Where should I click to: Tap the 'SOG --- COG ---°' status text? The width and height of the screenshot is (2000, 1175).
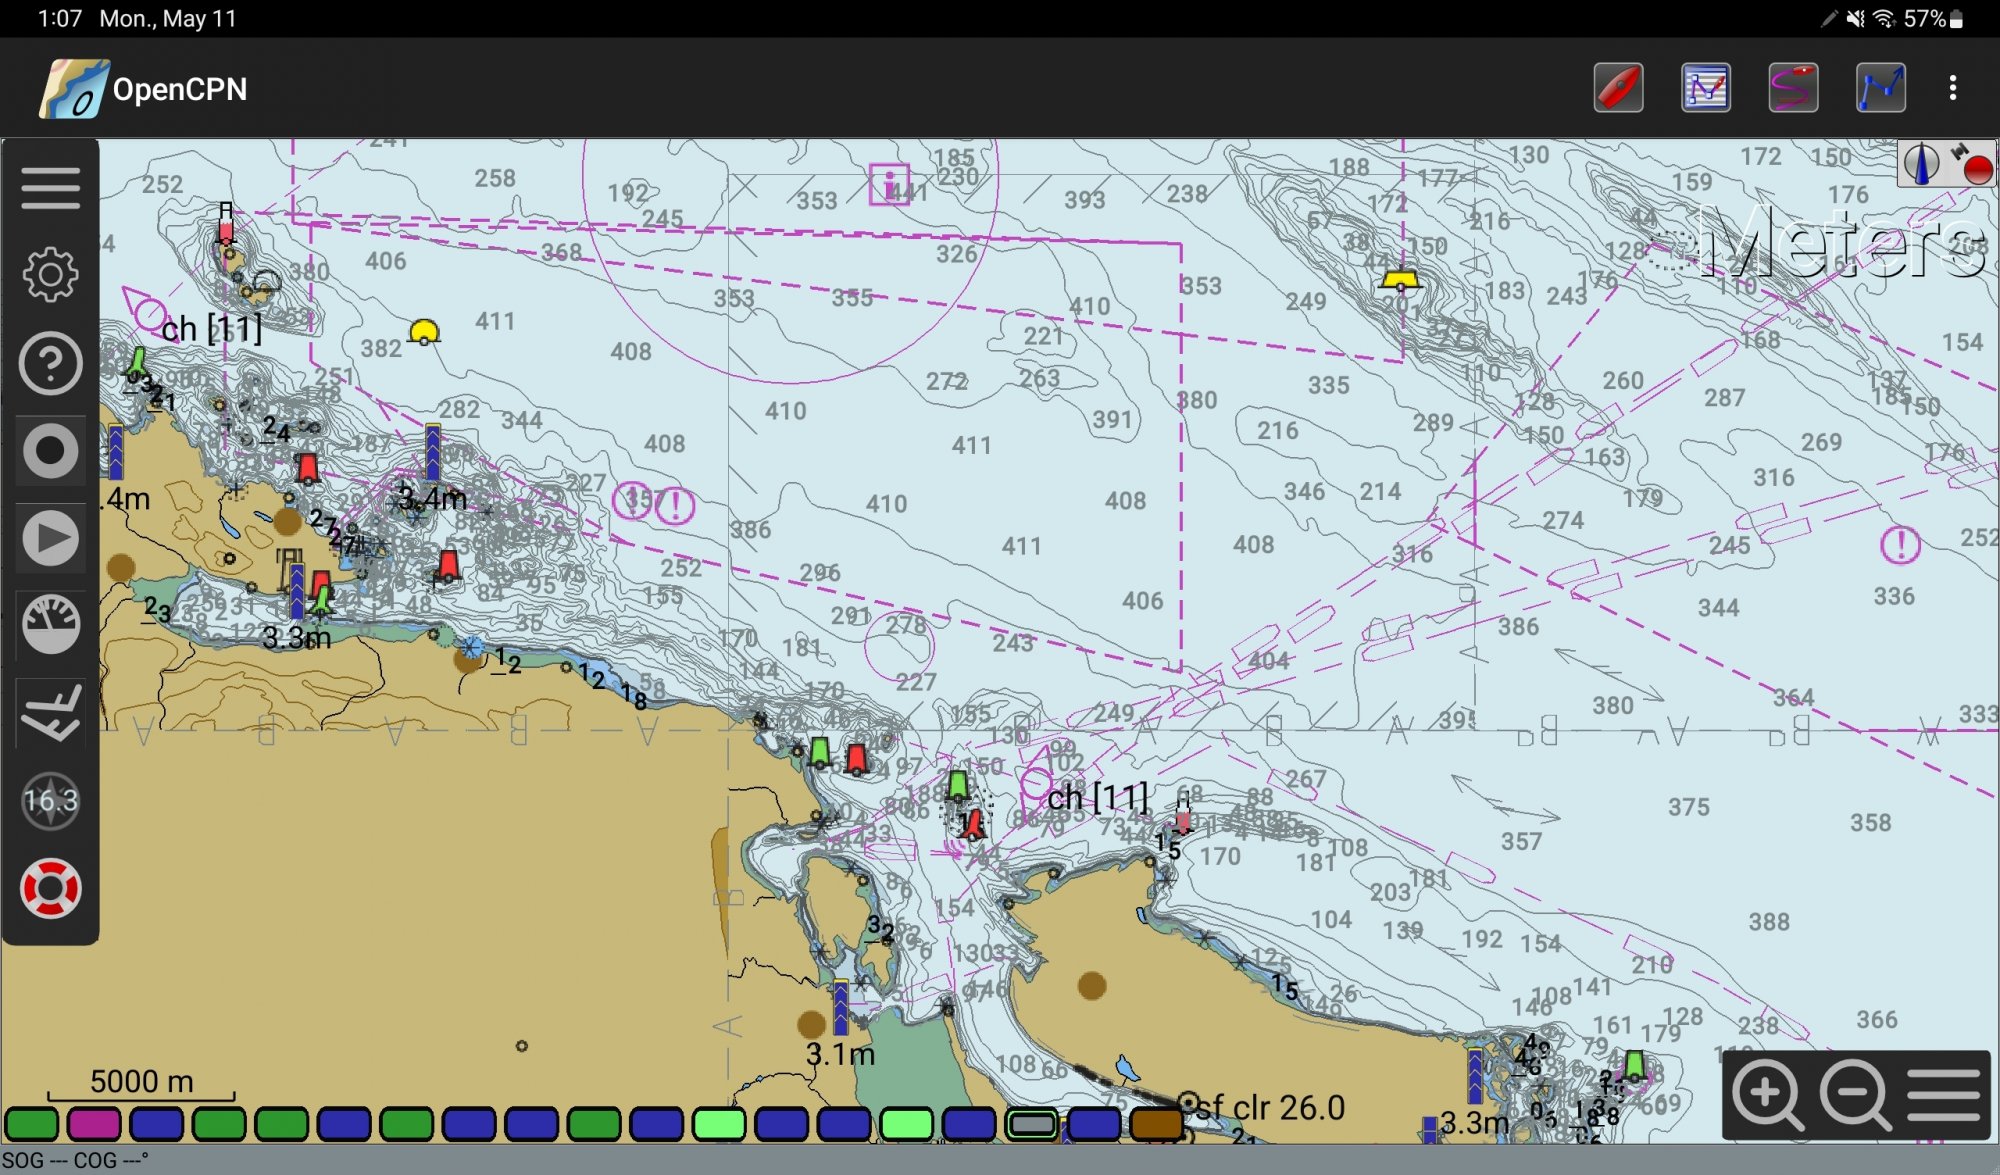pyautogui.click(x=75, y=1160)
